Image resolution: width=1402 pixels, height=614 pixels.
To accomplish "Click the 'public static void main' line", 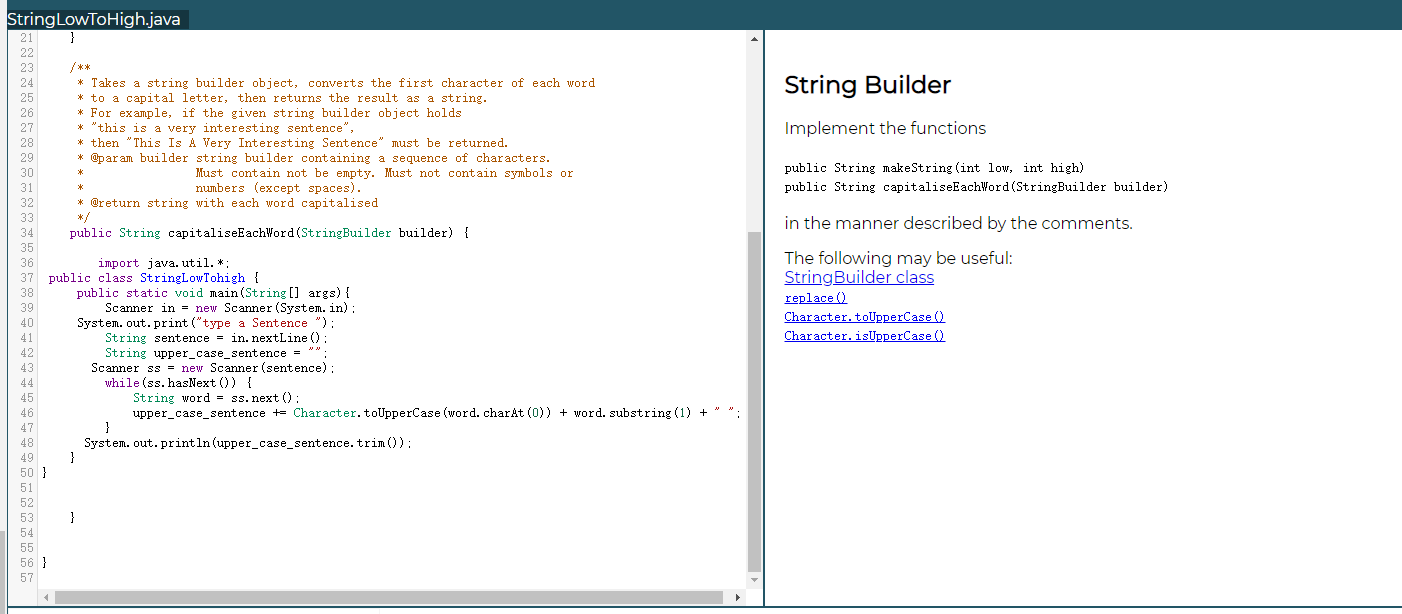I will tap(214, 293).
